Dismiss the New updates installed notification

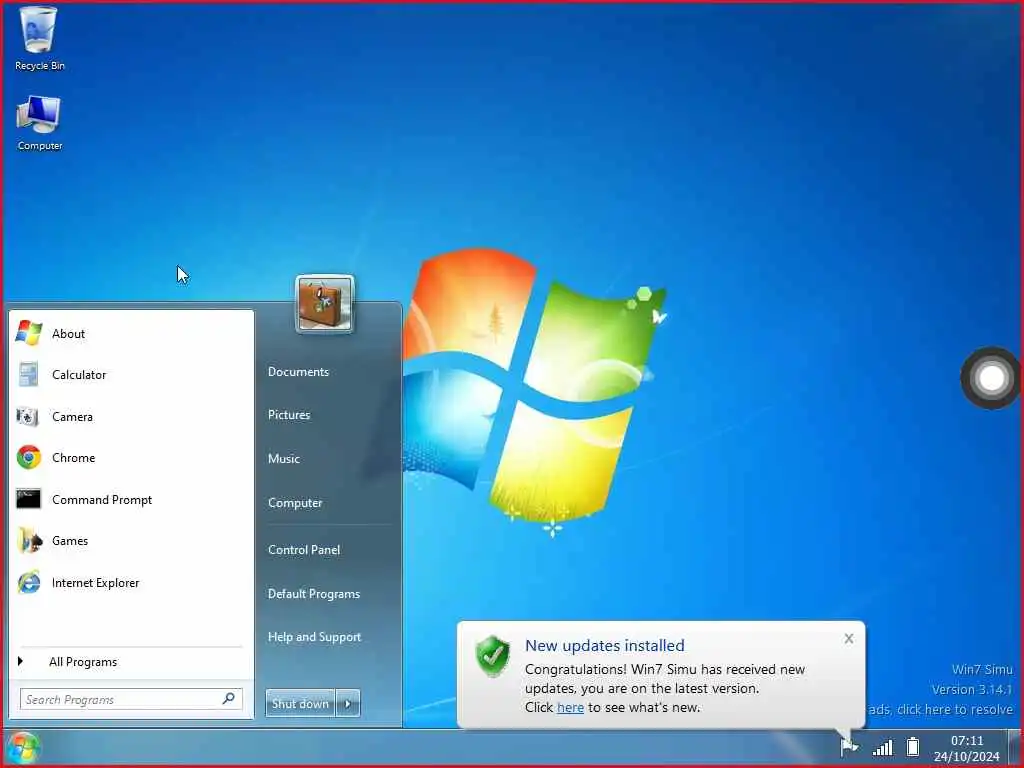coord(848,638)
